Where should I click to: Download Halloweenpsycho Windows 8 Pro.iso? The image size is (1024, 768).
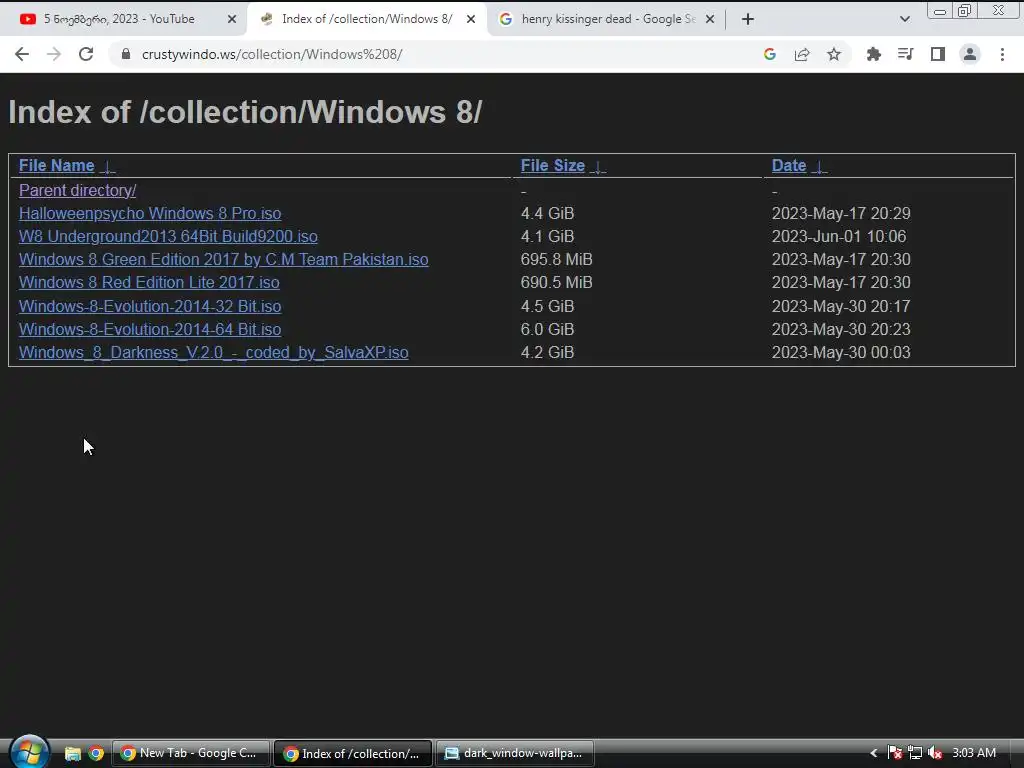coord(150,214)
